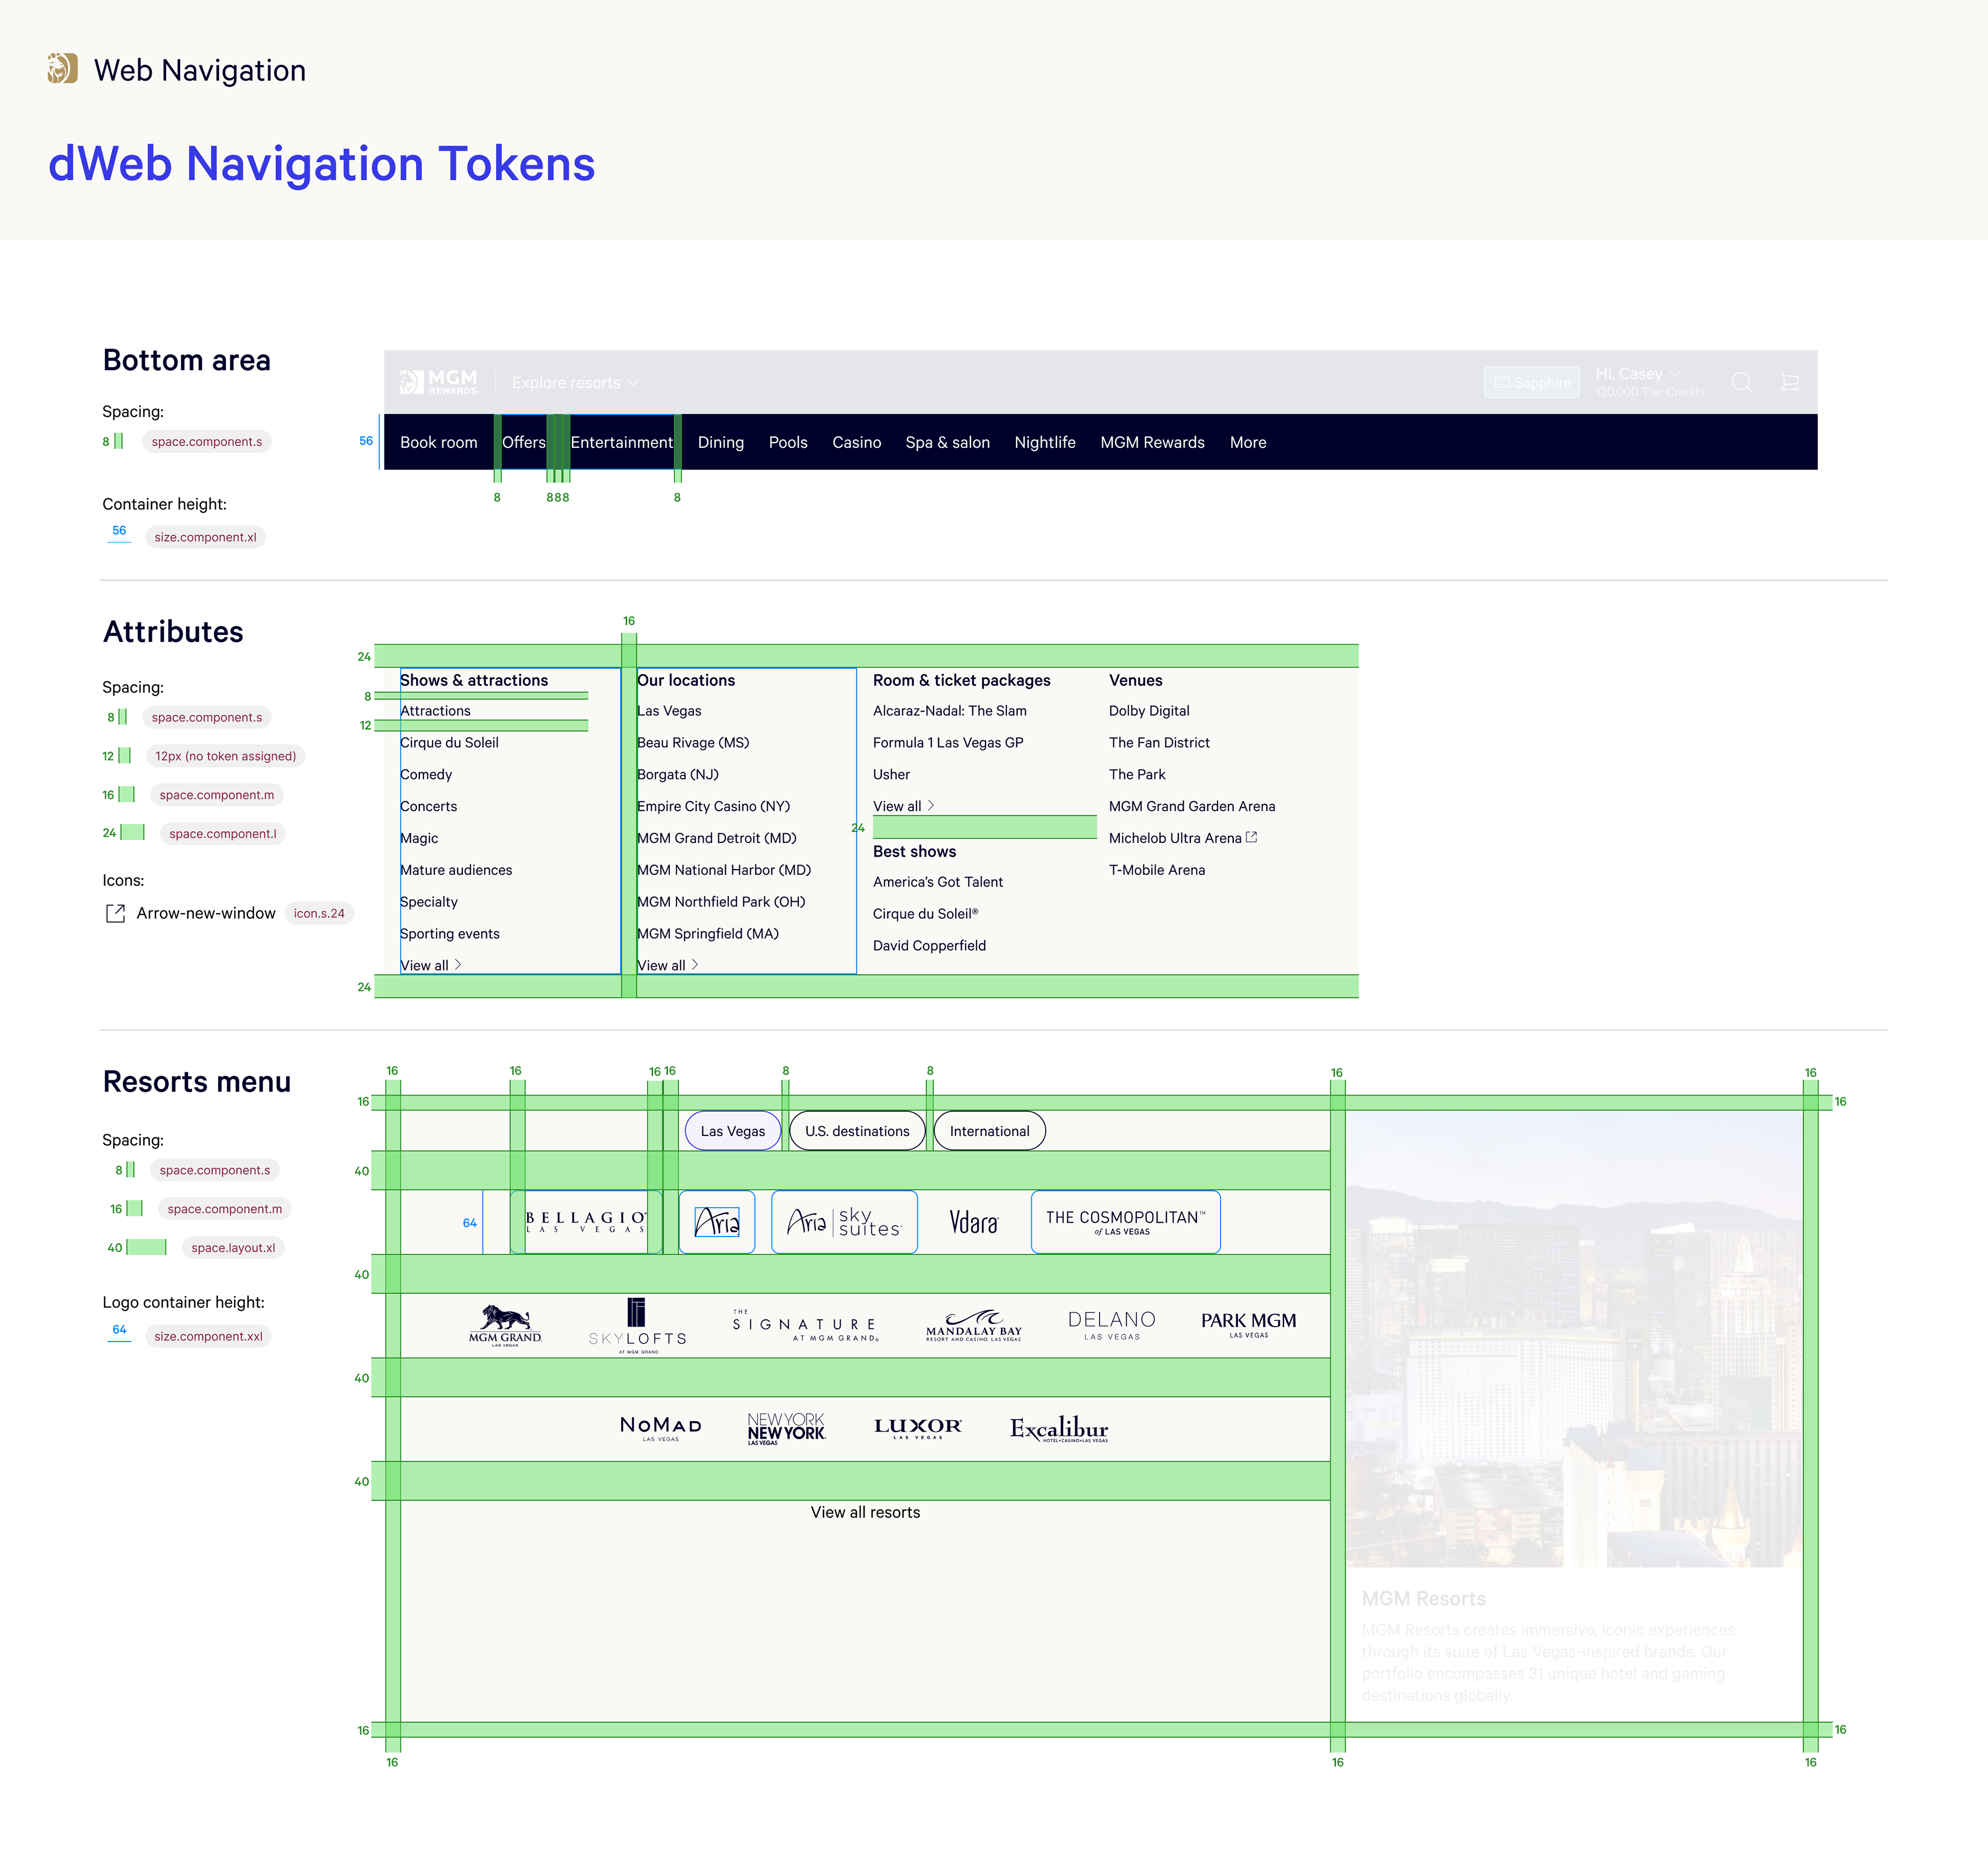The image size is (1988, 1869).
Task: Select the International pill tab
Action: (x=989, y=1131)
